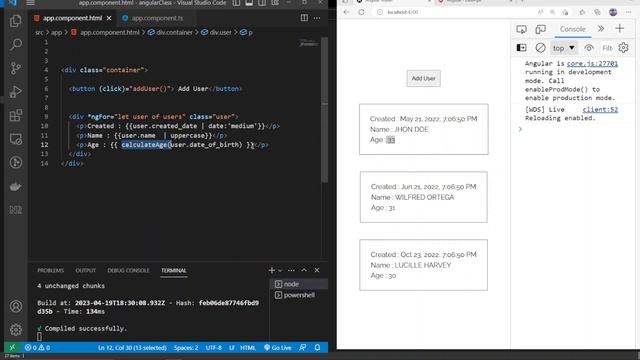The height and width of the screenshot is (360, 640).
Task: Start Go Live server
Action: 278,348
